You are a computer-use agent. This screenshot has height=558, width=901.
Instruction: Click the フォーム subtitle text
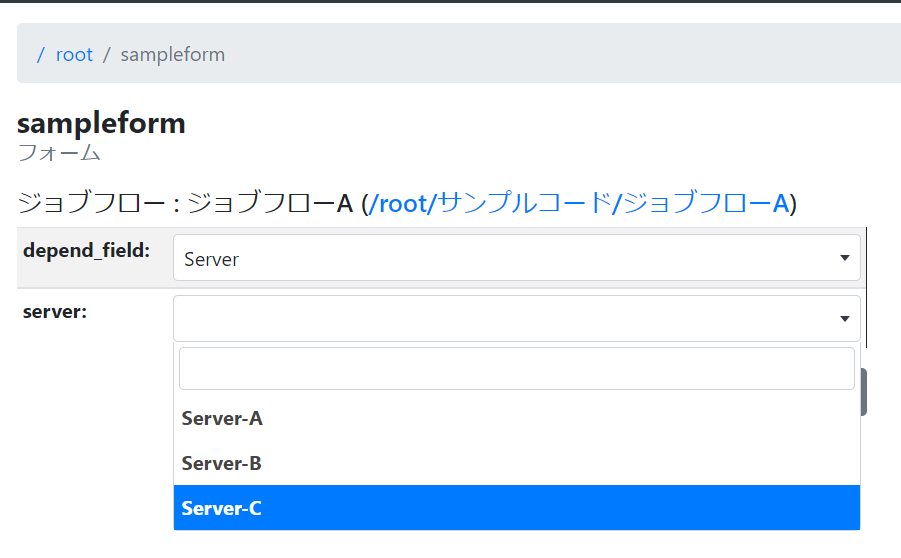click(x=59, y=153)
